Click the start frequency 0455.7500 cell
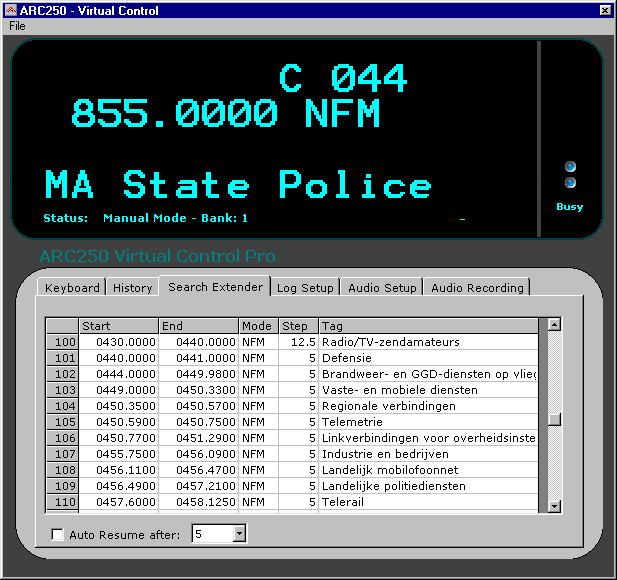Image resolution: width=617 pixels, height=580 pixels. click(x=118, y=454)
